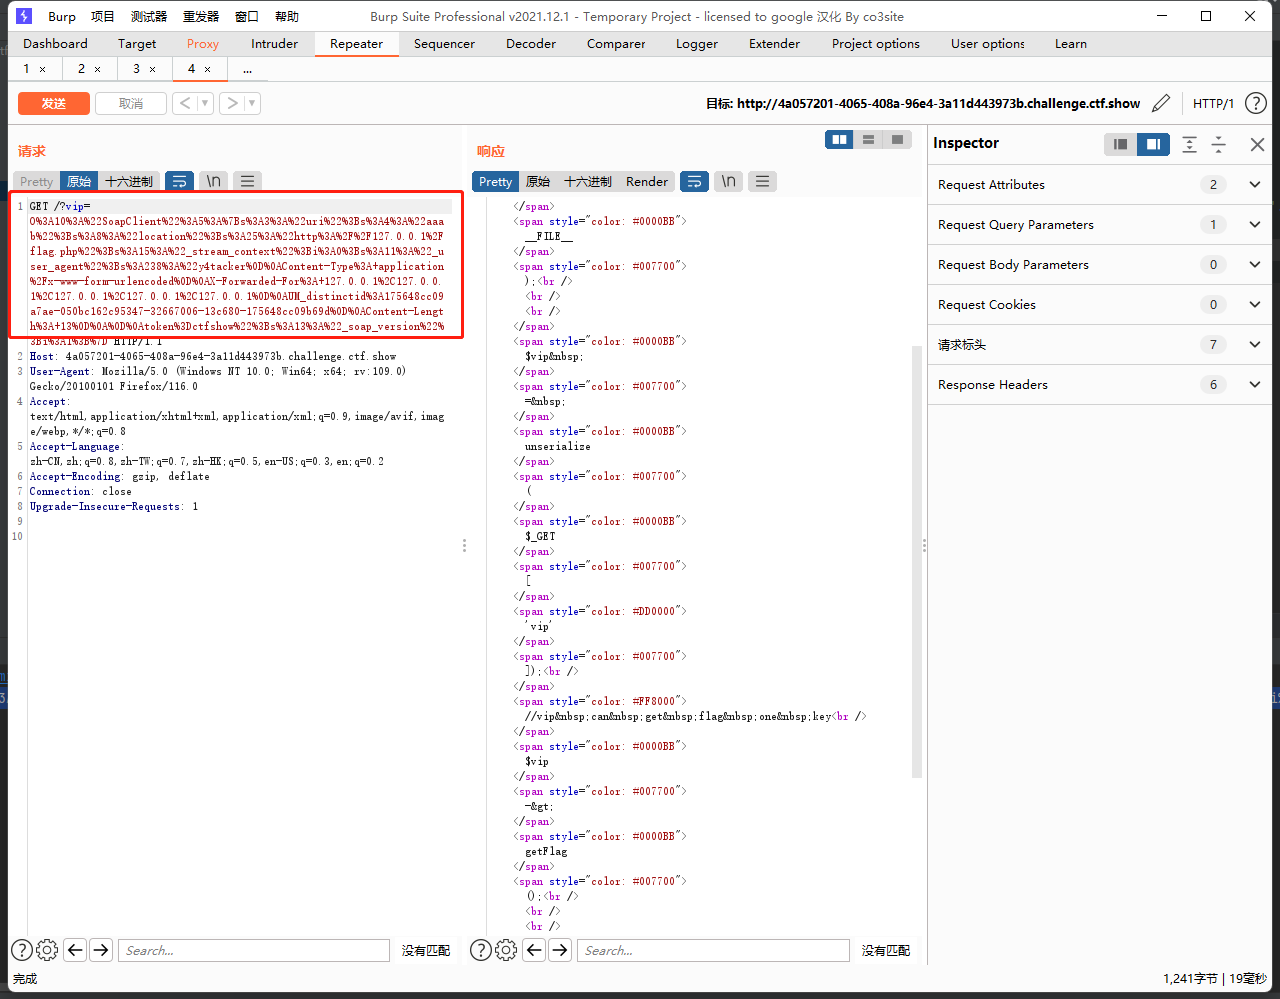Image resolution: width=1280 pixels, height=999 pixels.
Task: Toggle response word wrap icon
Action: click(x=694, y=181)
